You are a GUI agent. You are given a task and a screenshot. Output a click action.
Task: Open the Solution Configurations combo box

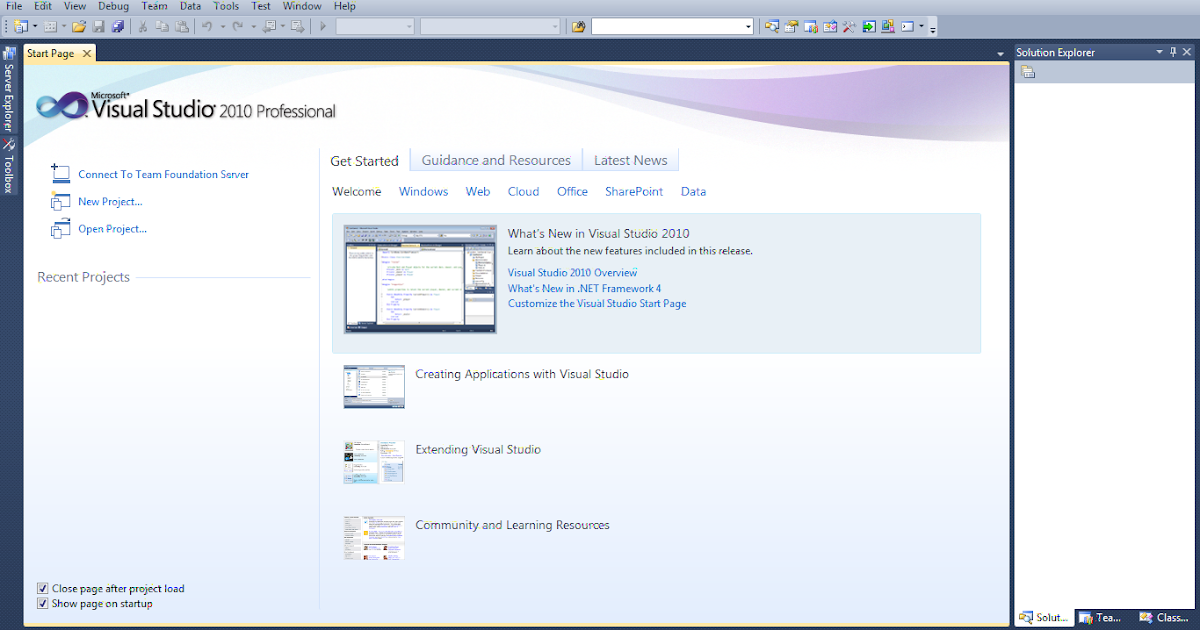(x=375, y=26)
